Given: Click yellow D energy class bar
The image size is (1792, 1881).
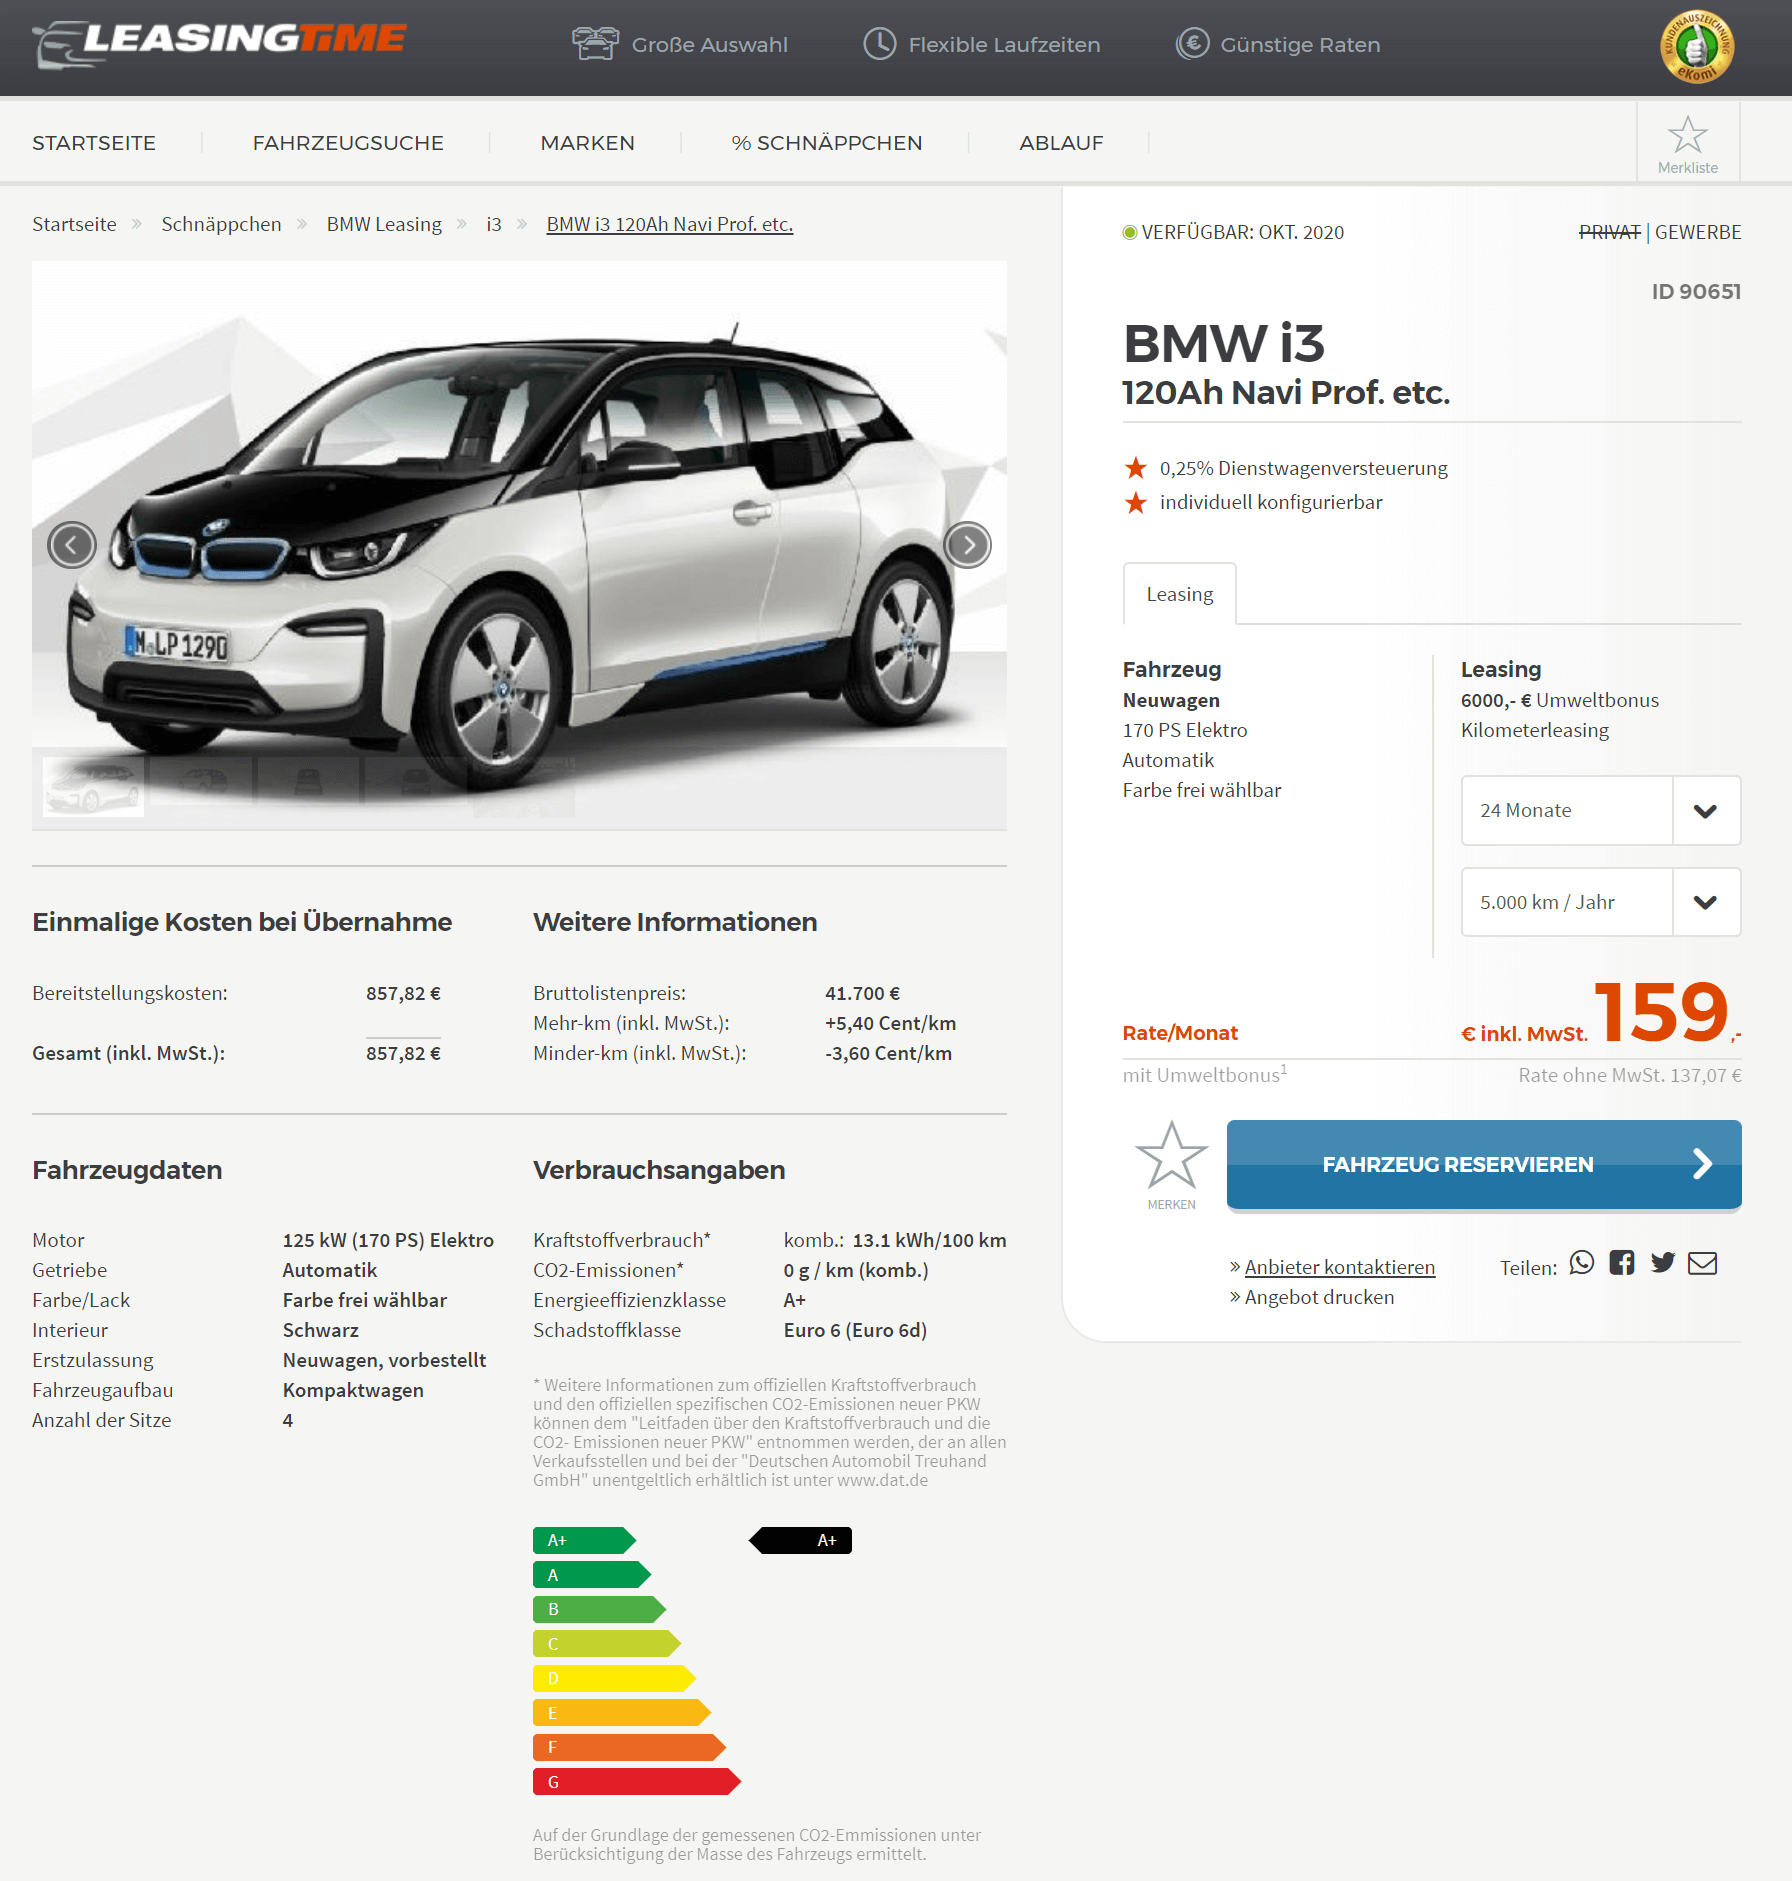Looking at the screenshot, I should tap(614, 1678).
